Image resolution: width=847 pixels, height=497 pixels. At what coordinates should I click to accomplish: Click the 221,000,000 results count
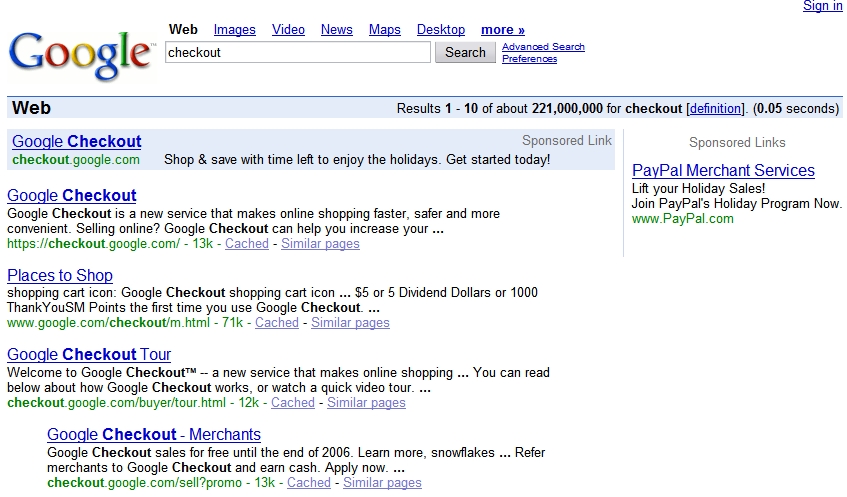pos(567,109)
